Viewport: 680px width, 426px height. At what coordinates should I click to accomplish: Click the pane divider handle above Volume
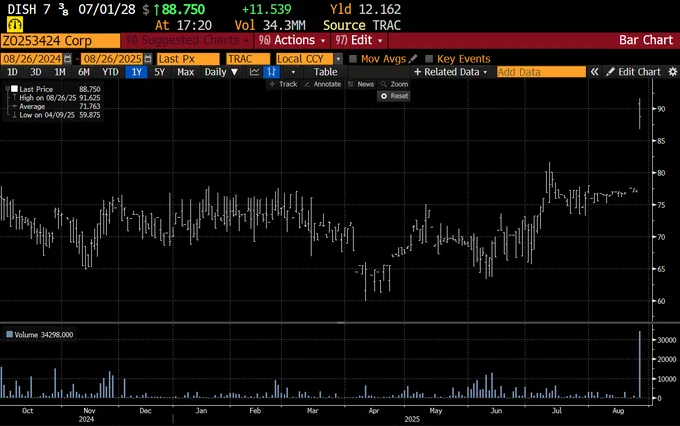pos(341,322)
